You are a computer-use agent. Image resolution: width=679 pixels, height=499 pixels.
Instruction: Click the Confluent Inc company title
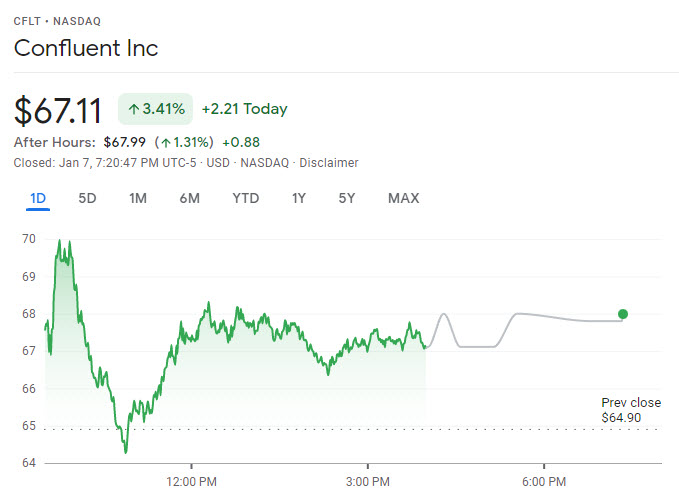pos(86,48)
